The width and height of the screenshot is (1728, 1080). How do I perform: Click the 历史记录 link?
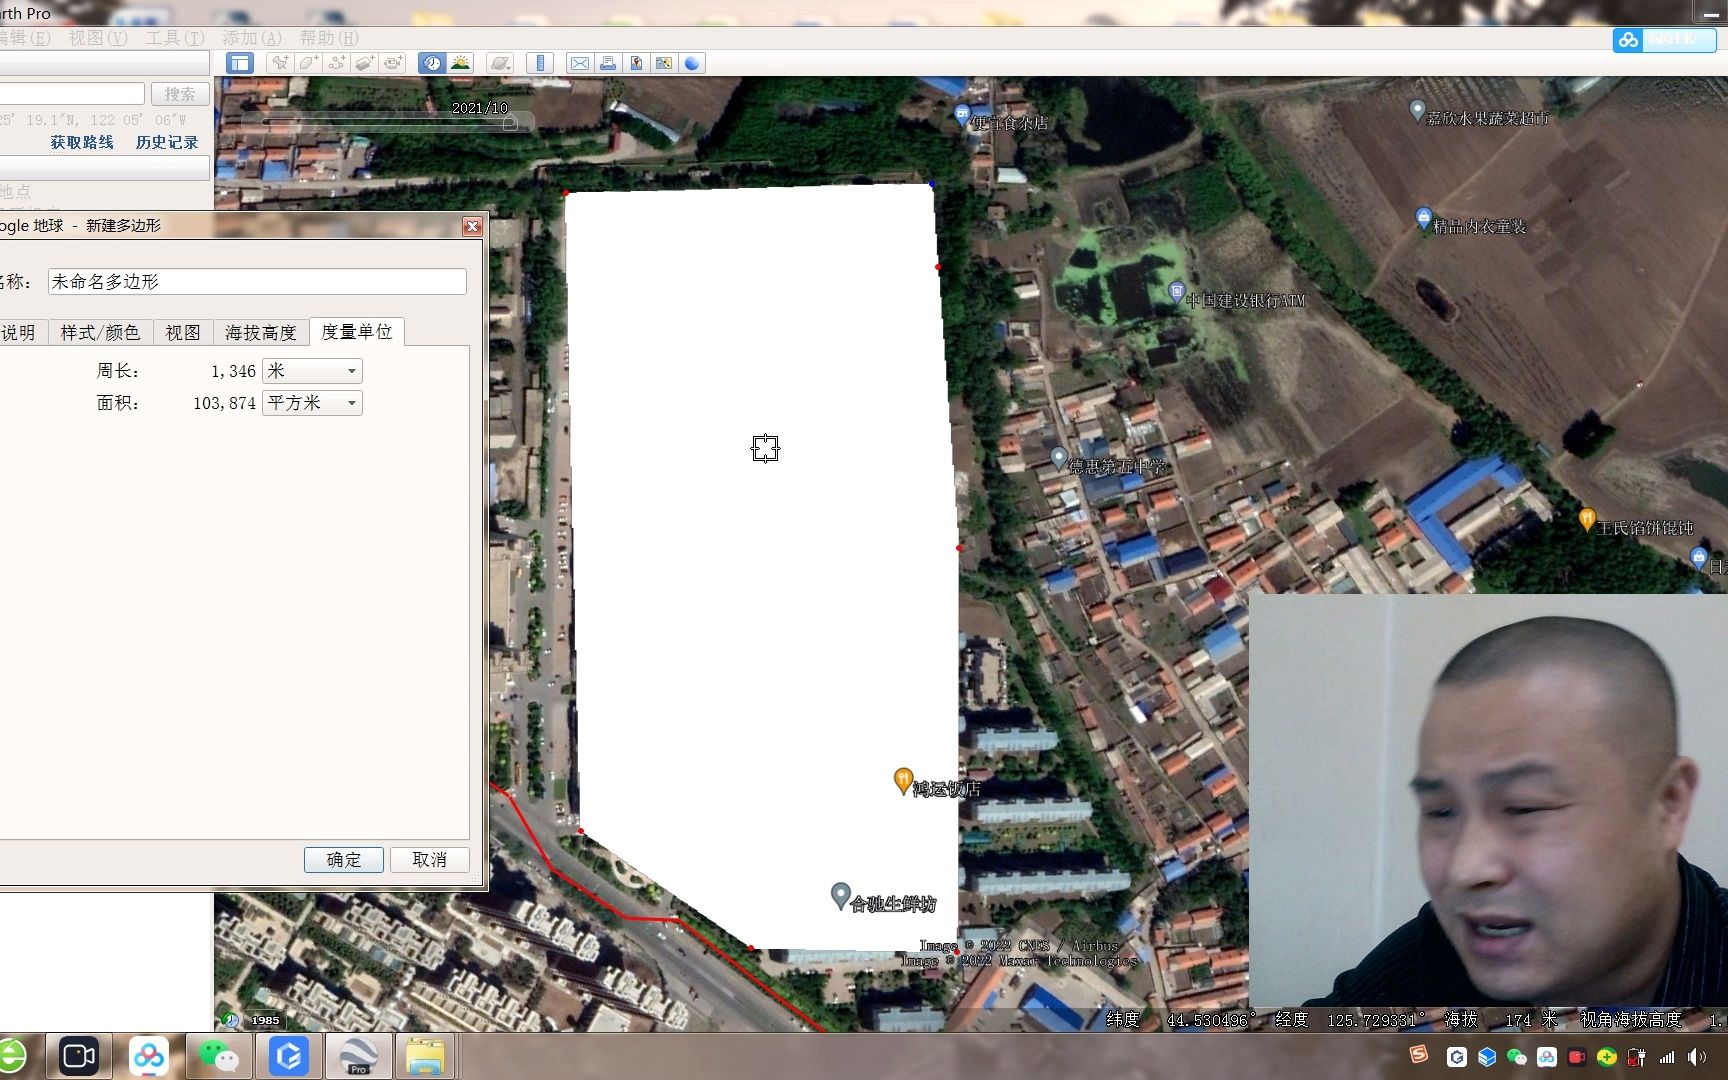point(167,143)
